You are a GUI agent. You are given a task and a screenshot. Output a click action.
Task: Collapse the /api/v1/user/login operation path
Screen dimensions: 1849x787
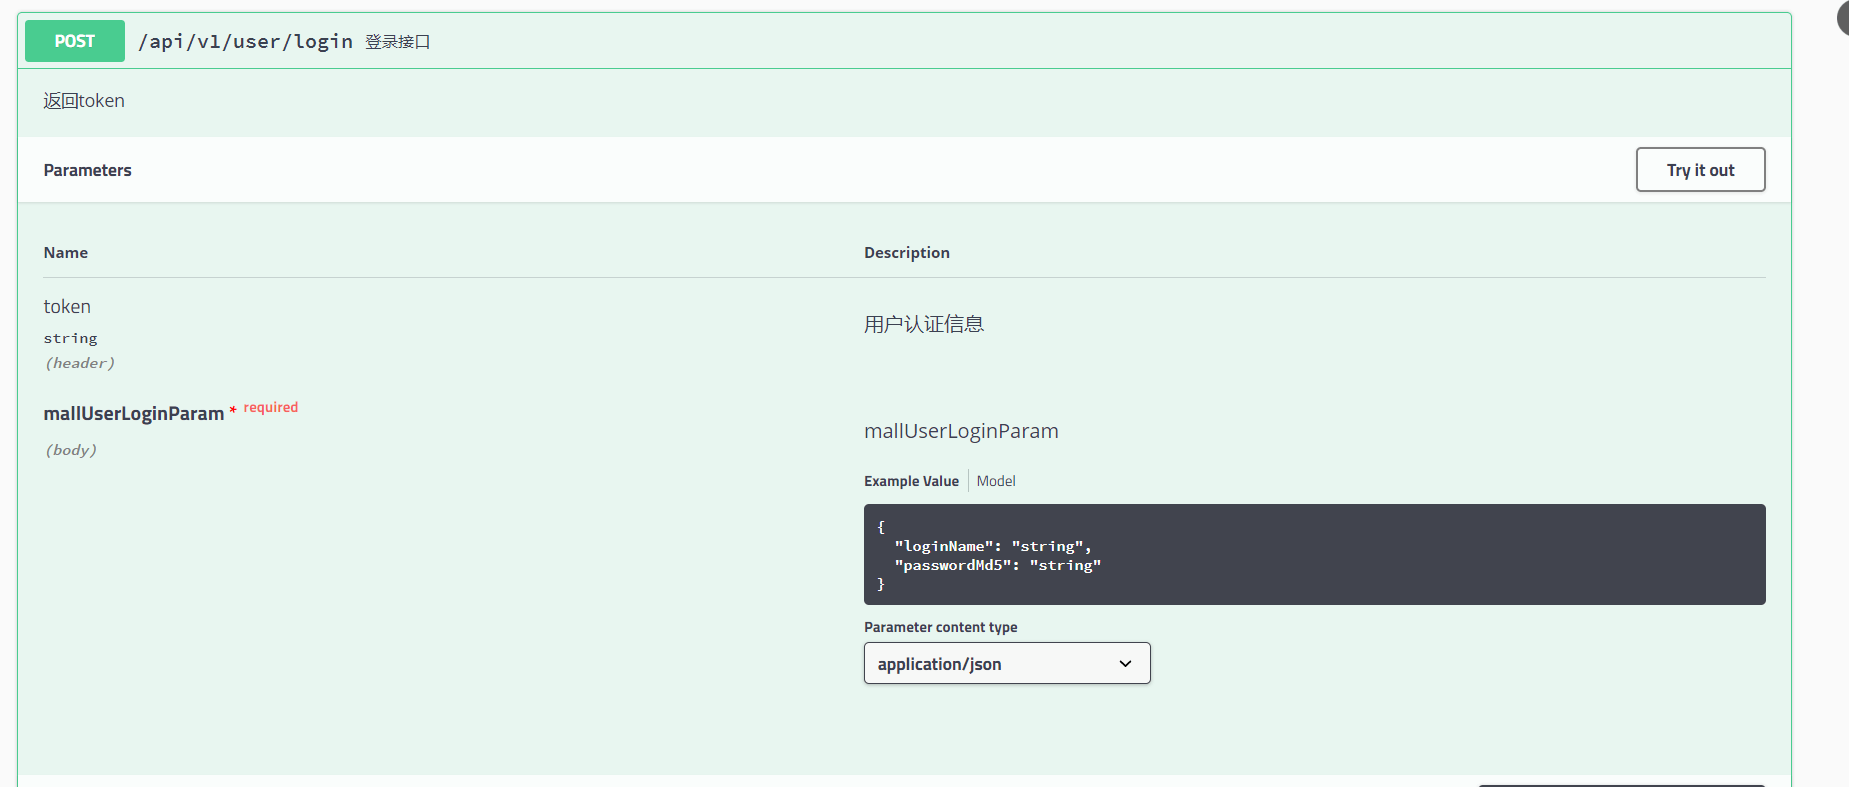245,41
